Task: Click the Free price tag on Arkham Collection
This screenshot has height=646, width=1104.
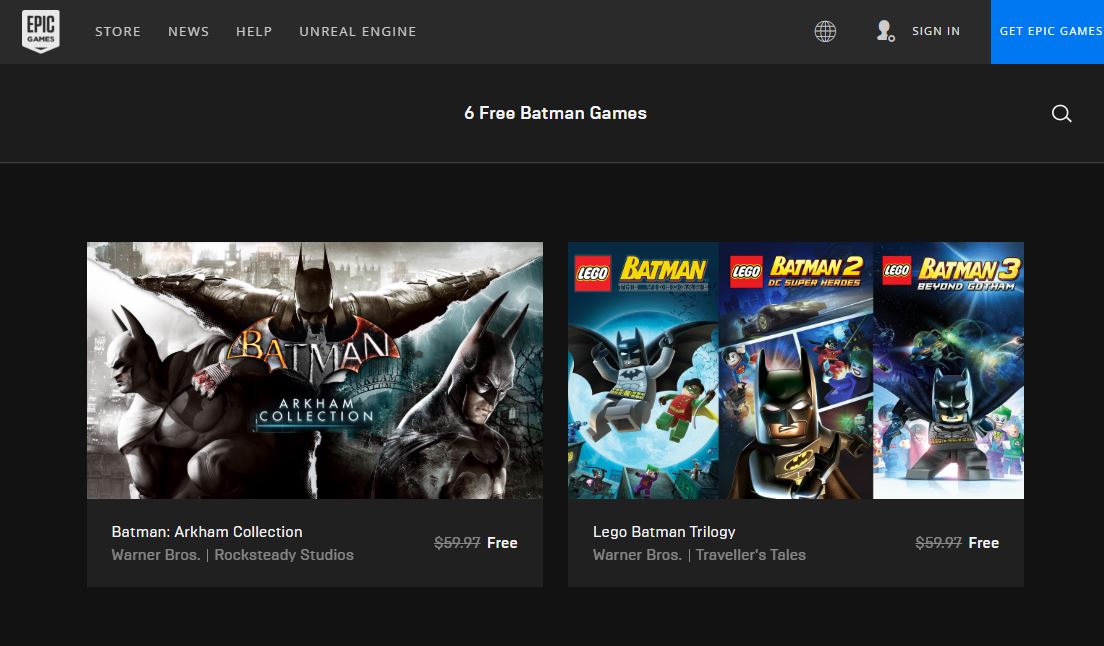Action: [502, 543]
